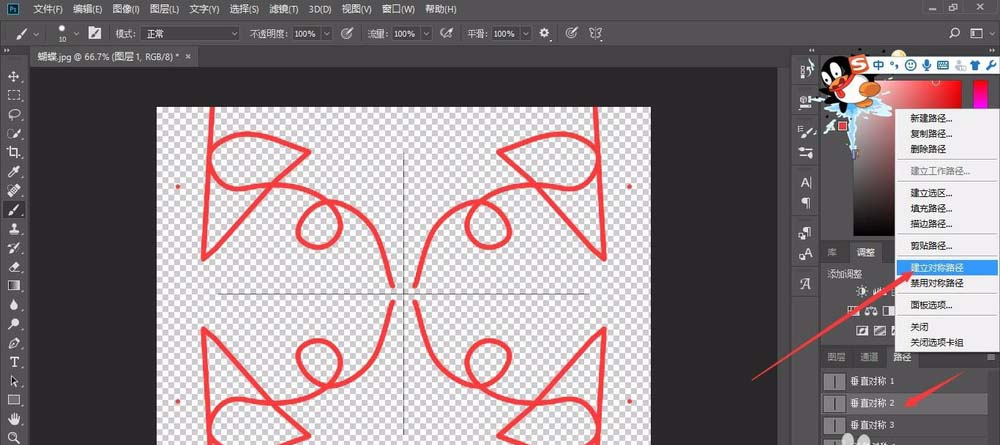Open the Character panel icon
1000x445 pixels.
pyautogui.click(x=805, y=183)
